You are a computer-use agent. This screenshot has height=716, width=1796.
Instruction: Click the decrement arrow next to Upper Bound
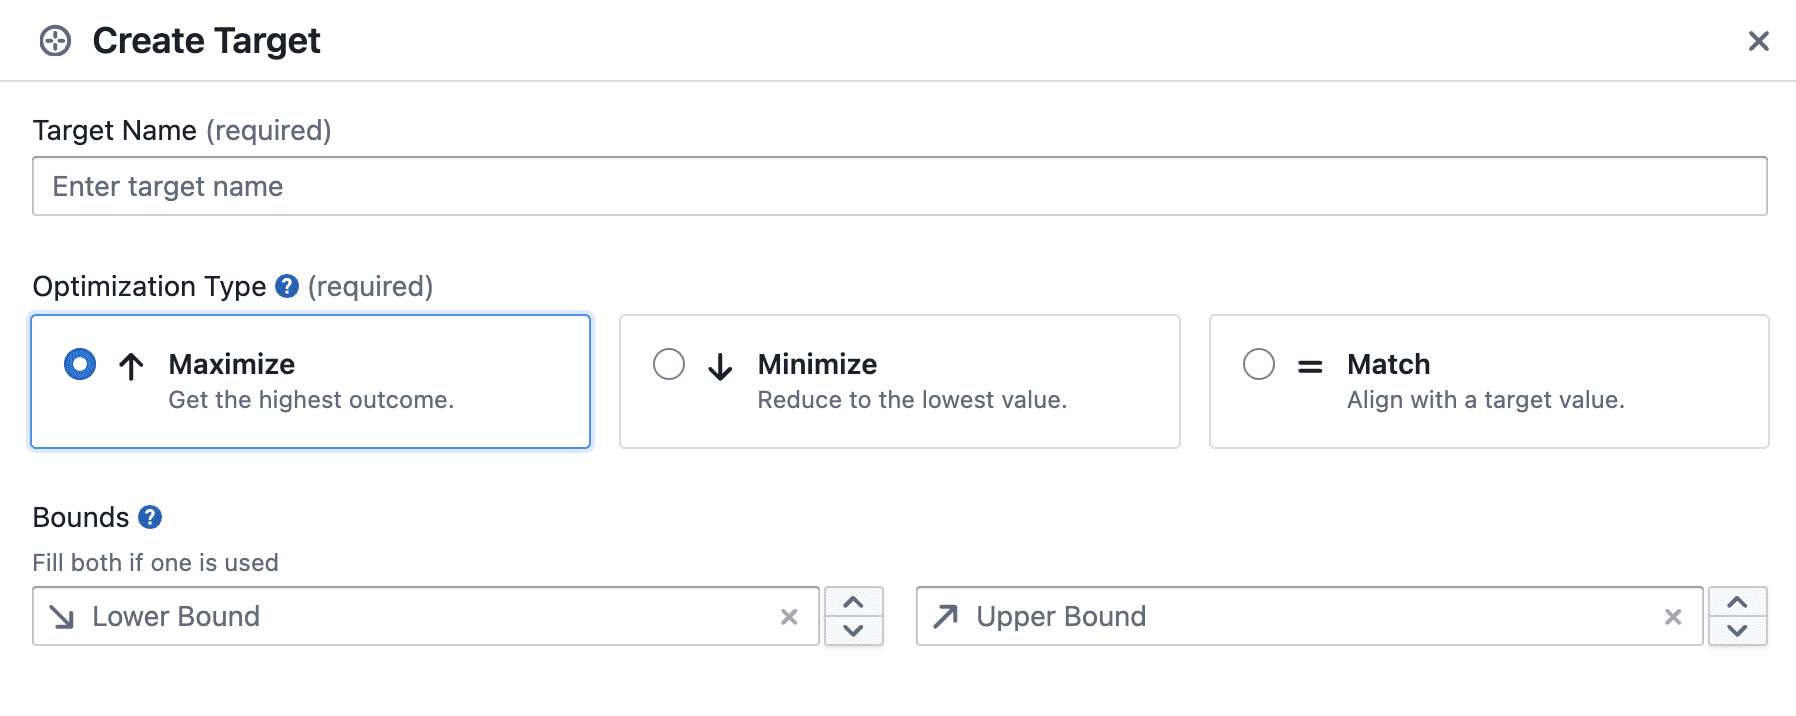coord(1738,630)
